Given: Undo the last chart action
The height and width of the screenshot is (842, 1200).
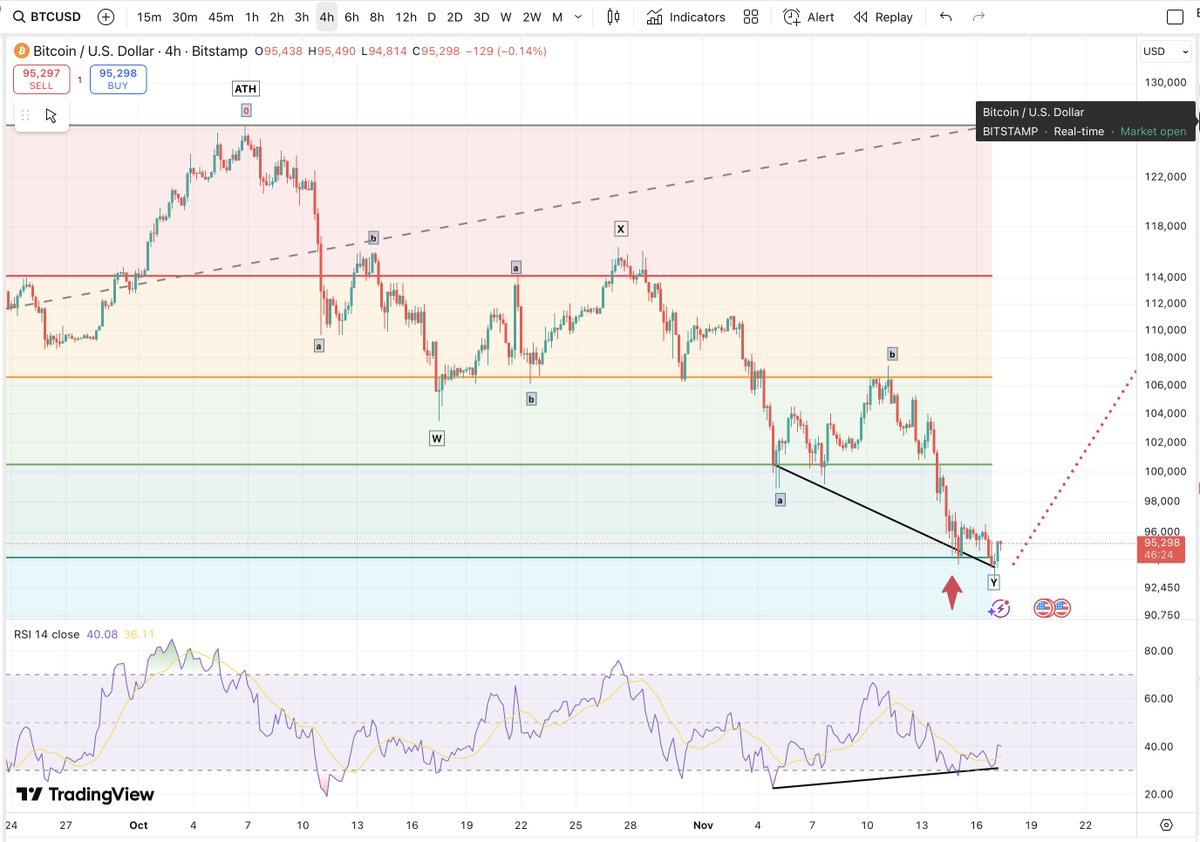Looking at the screenshot, I should (946, 17).
